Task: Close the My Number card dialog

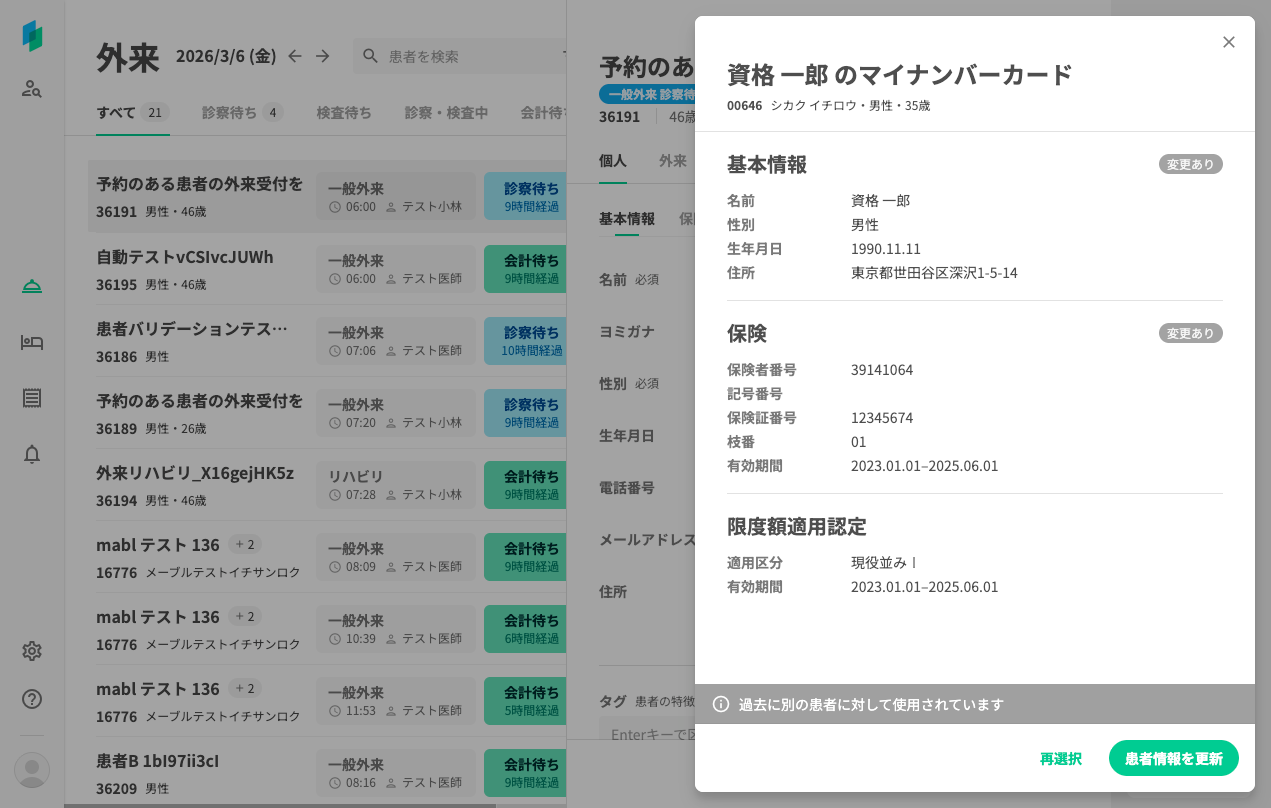Action: [x=1229, y=42]
